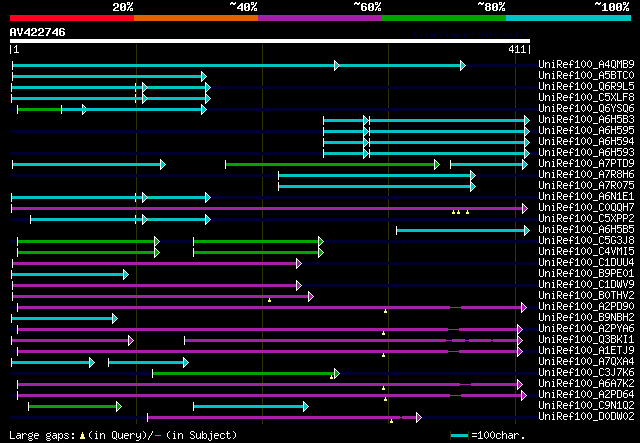Click the purple alignment bar in the D0DW02 row
This screenshot has width=640, height=443.
[284, 418]
